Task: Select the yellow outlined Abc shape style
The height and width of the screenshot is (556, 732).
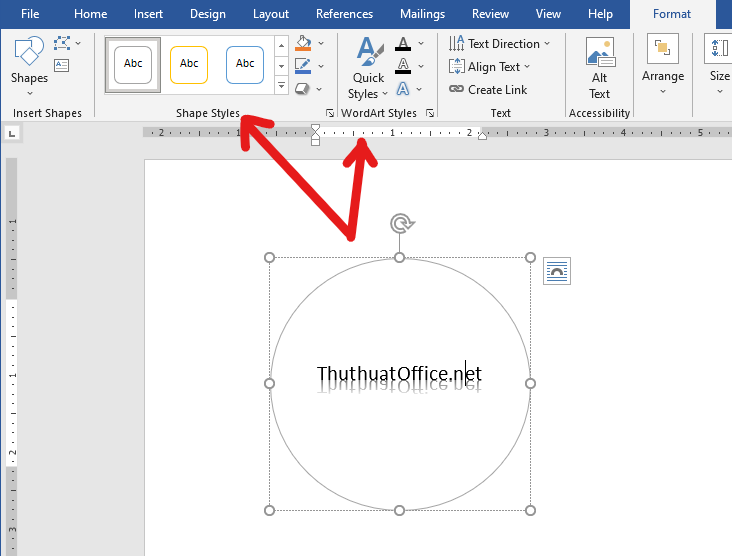Action: [189, 64]
